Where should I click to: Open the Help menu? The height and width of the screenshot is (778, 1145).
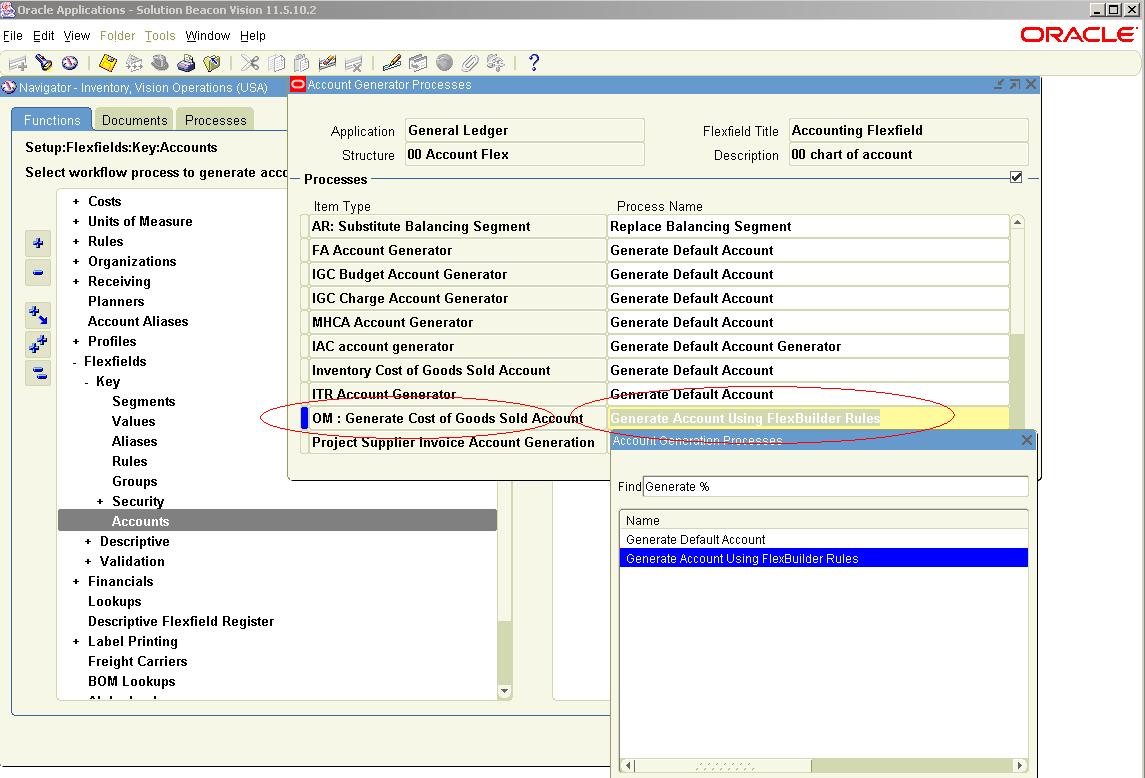click(253, 36)
